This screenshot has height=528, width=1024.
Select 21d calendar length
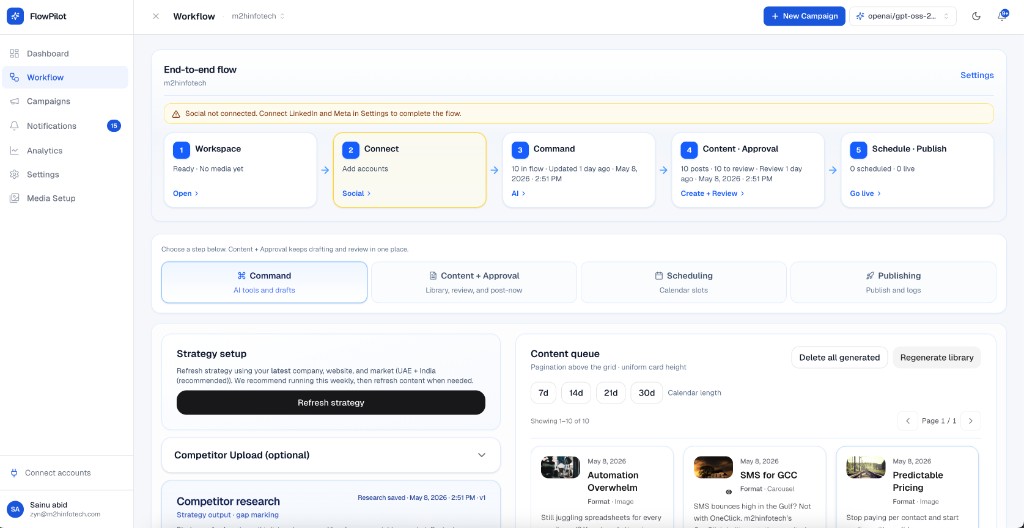[x=611, y=393]
